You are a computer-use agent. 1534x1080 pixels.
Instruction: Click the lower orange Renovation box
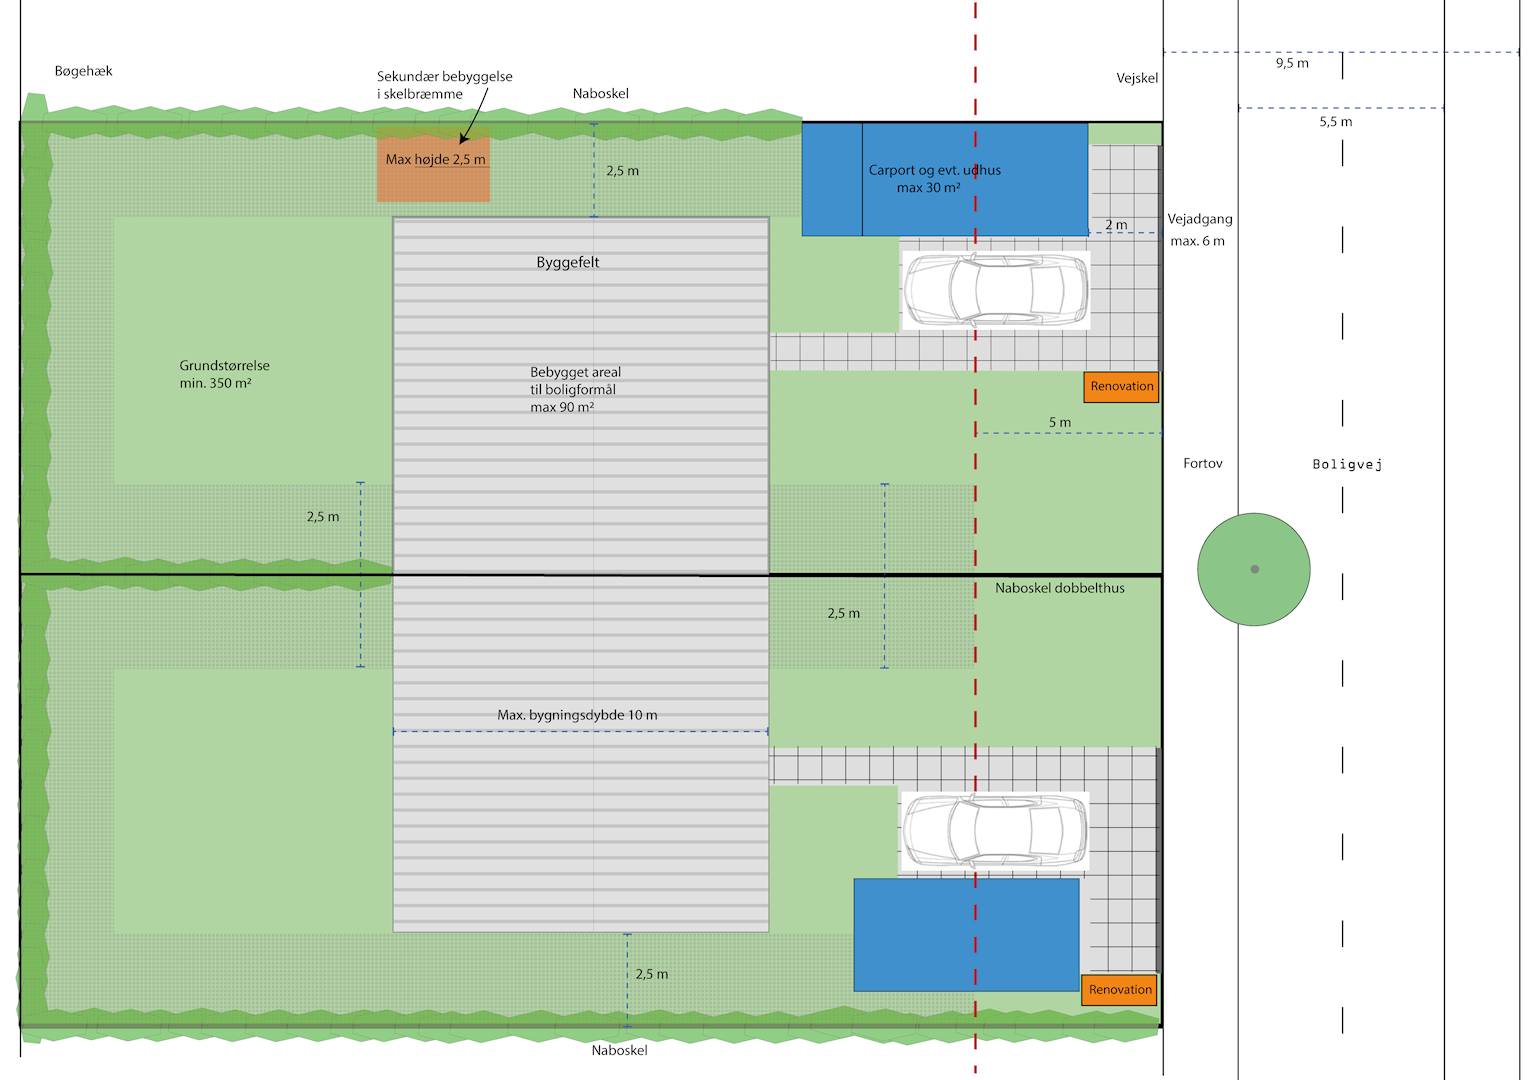pyautogui.click(x=1119, y=990)
